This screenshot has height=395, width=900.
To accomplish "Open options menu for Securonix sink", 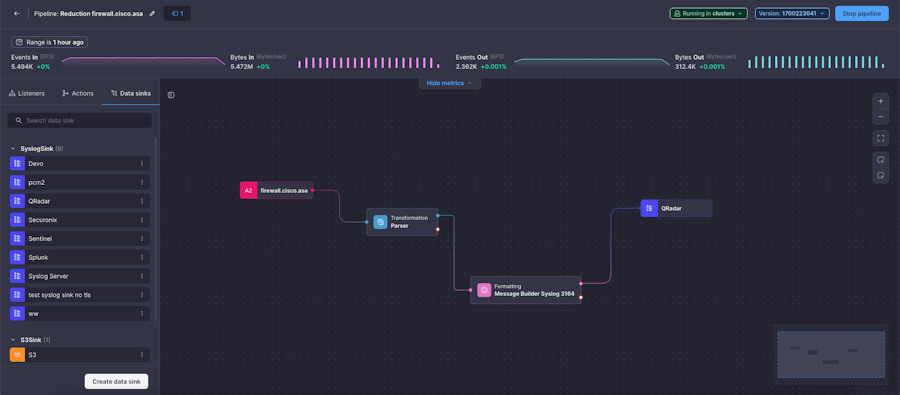I will click(142, 220).
